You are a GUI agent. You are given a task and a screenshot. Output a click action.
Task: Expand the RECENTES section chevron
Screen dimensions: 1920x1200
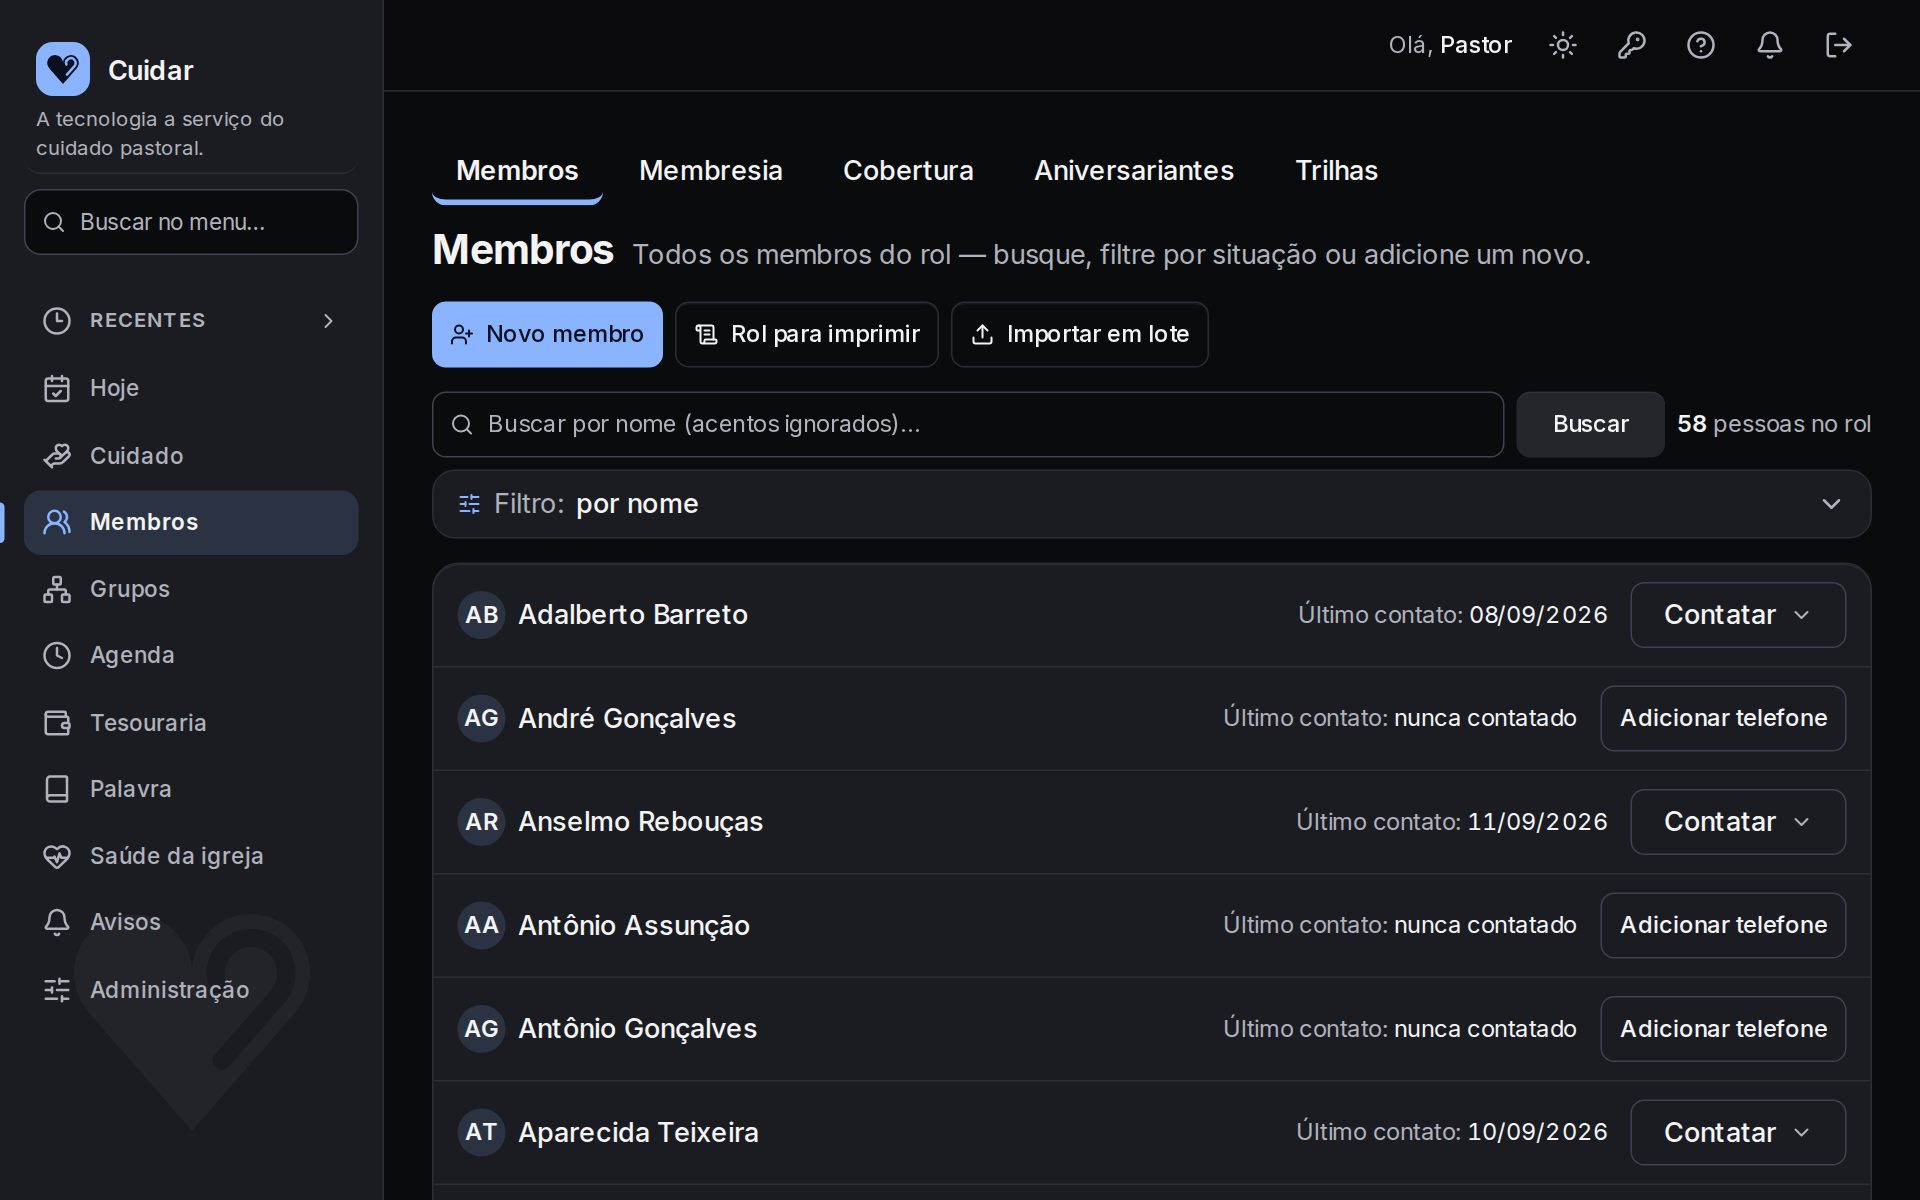click(x=328, y=321)
